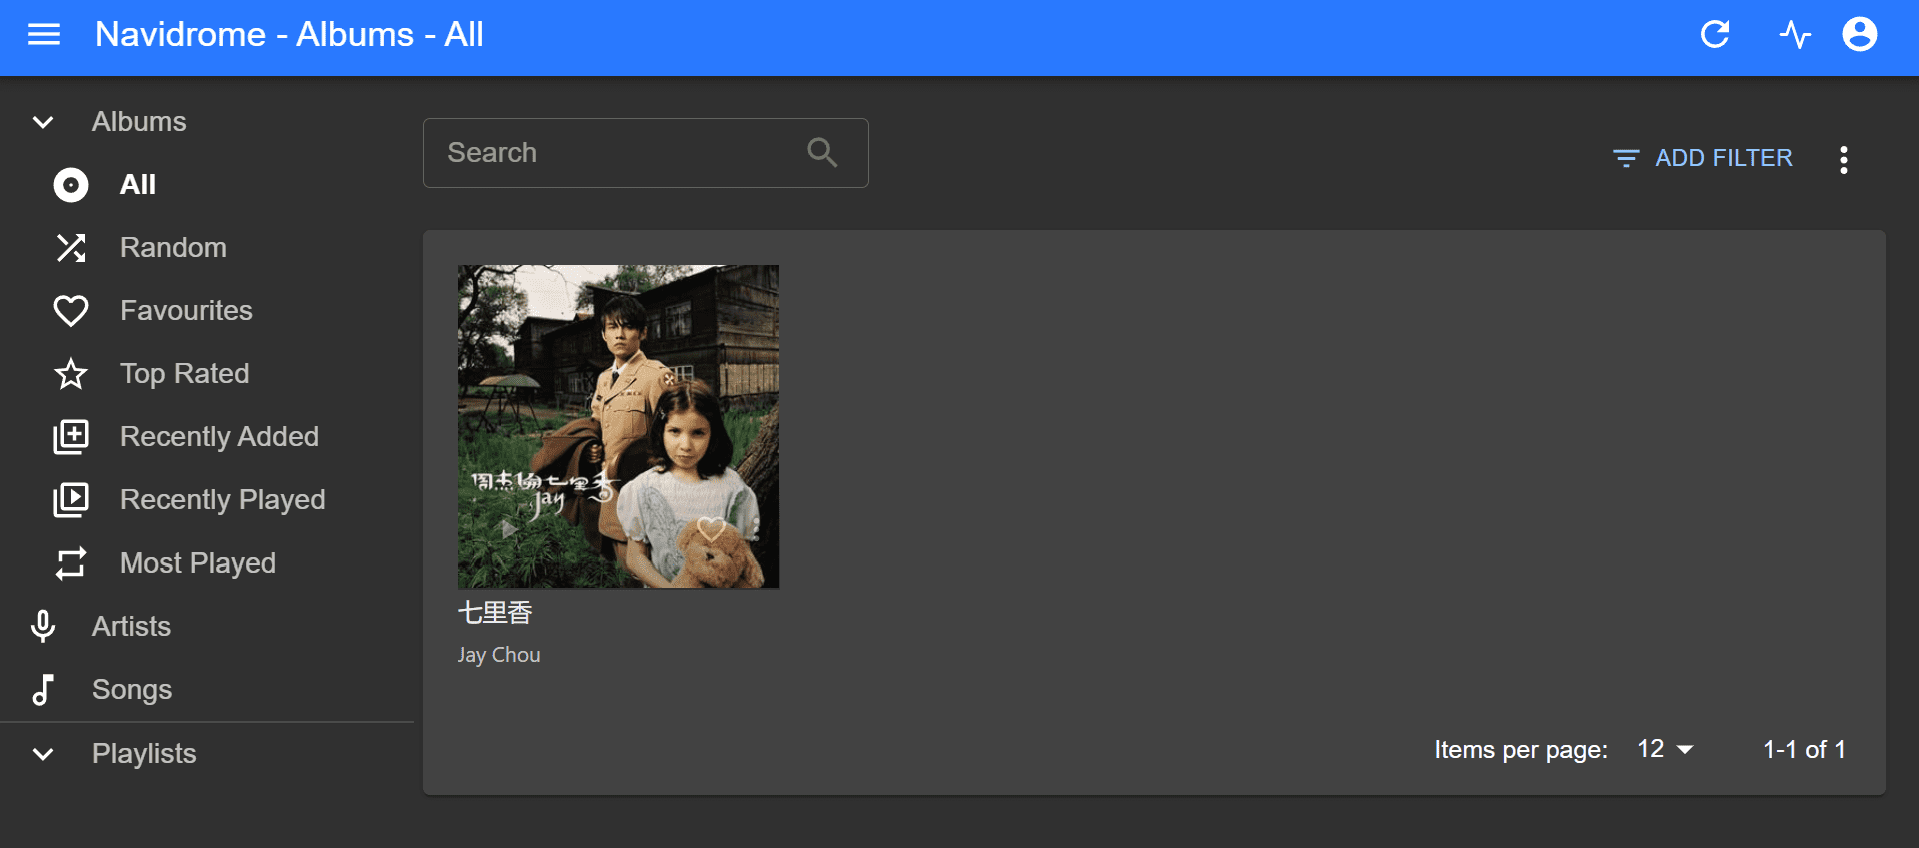Open the three-dot more options menu
The height and width of the screenshot is (848, 1919).
click(x=1843, y=159)
